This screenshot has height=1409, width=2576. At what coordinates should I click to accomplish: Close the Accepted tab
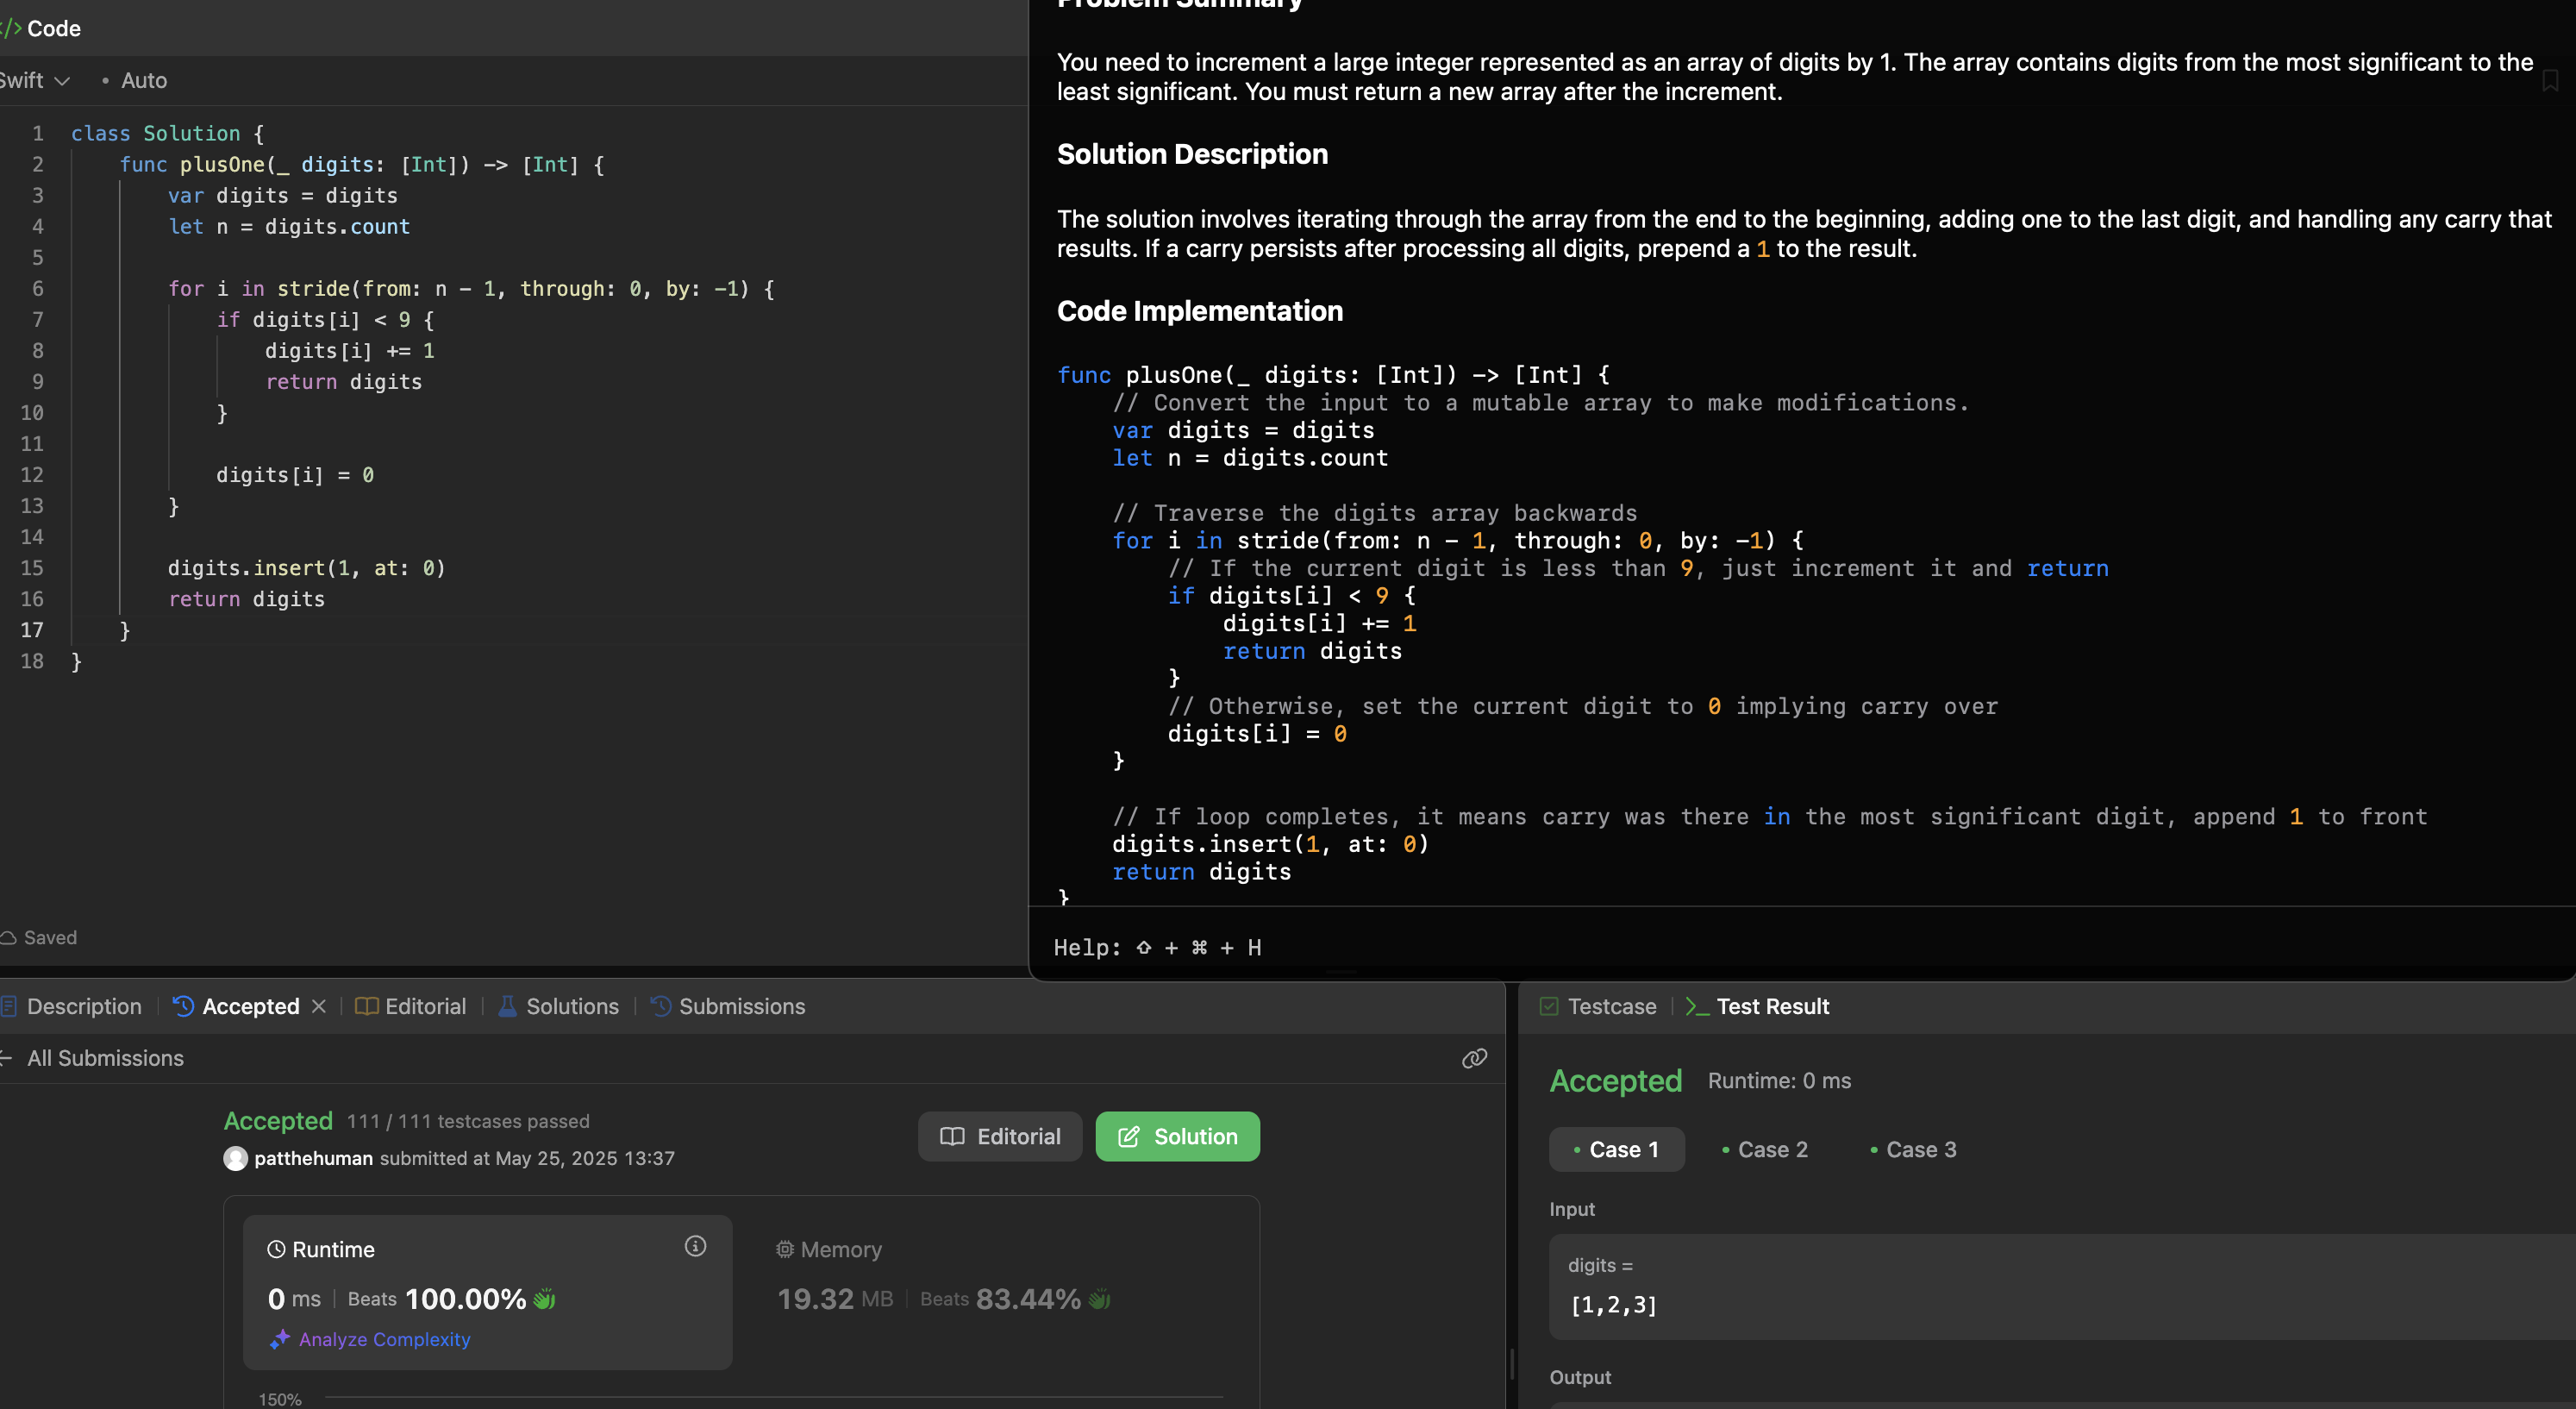(319, 1006)
